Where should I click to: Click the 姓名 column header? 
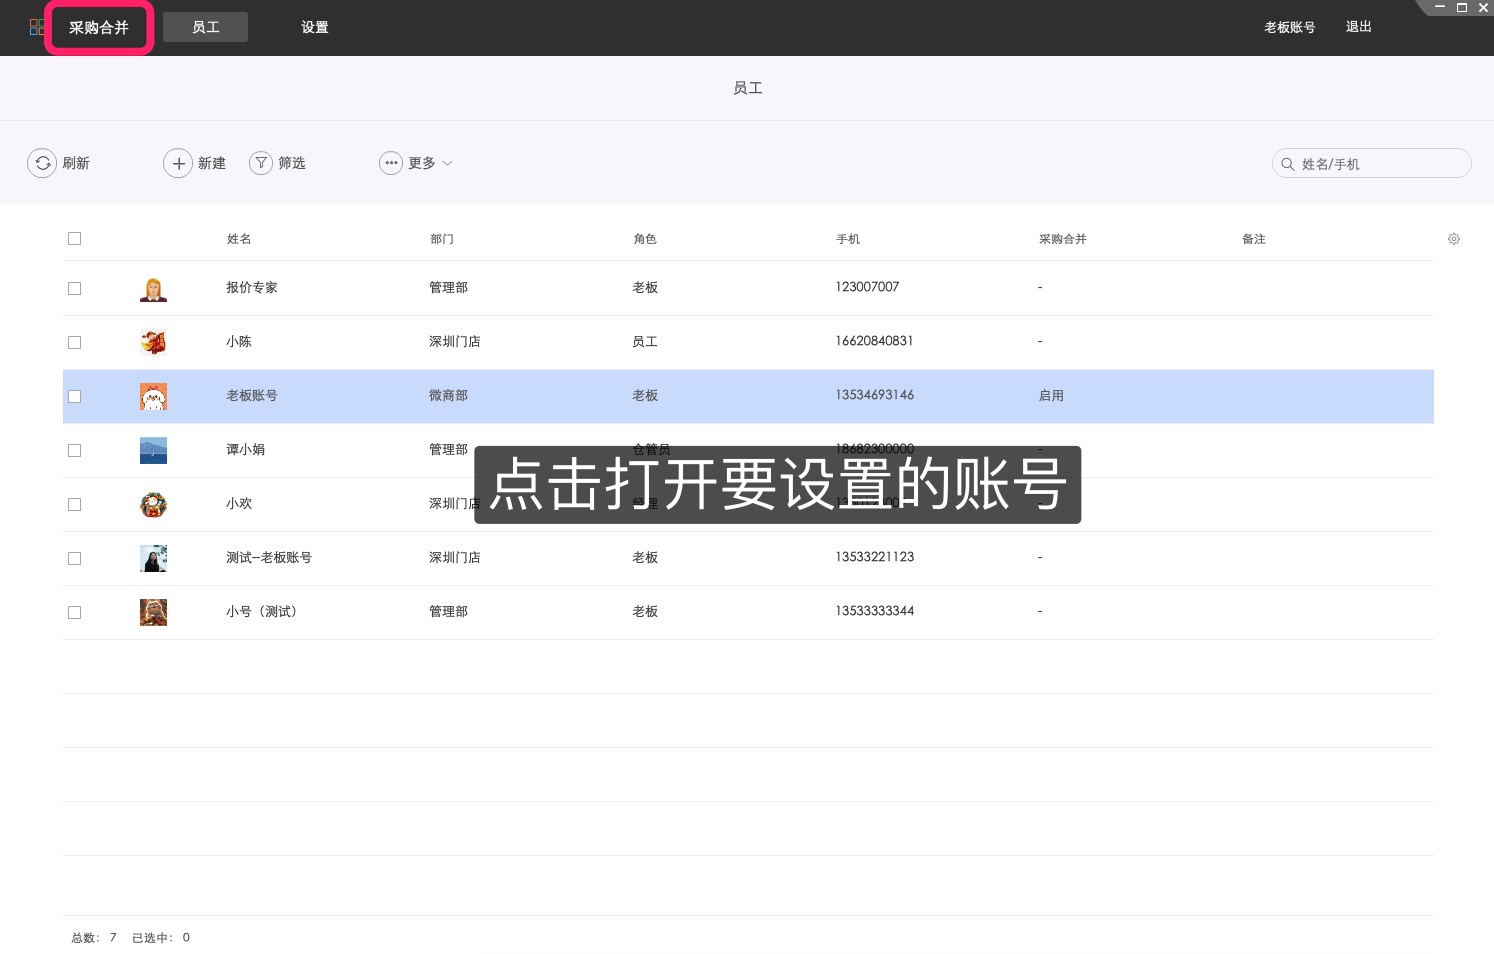tap(239, 239)
